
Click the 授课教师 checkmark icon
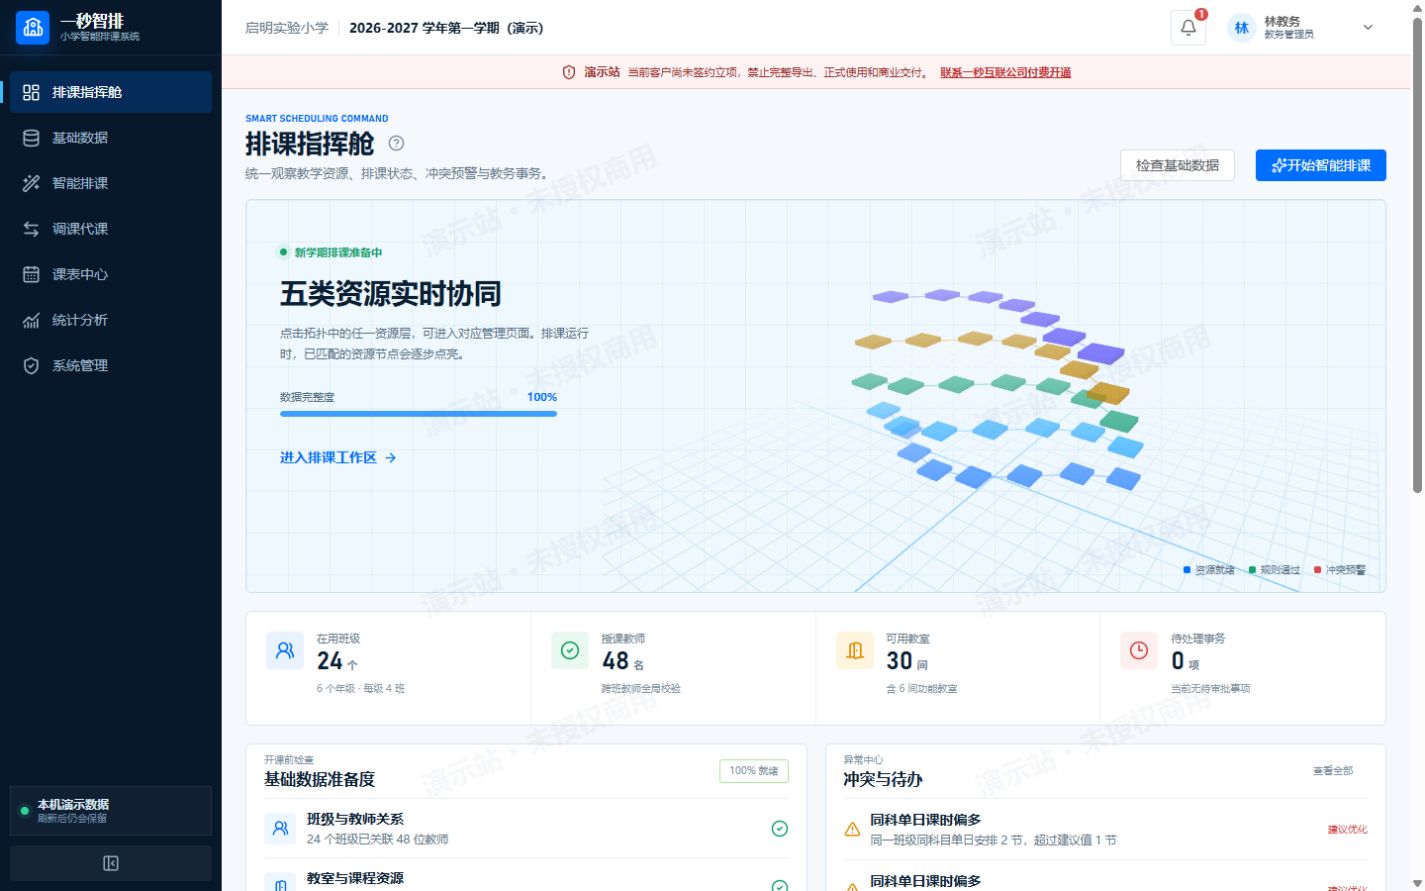tap(570, 650)
